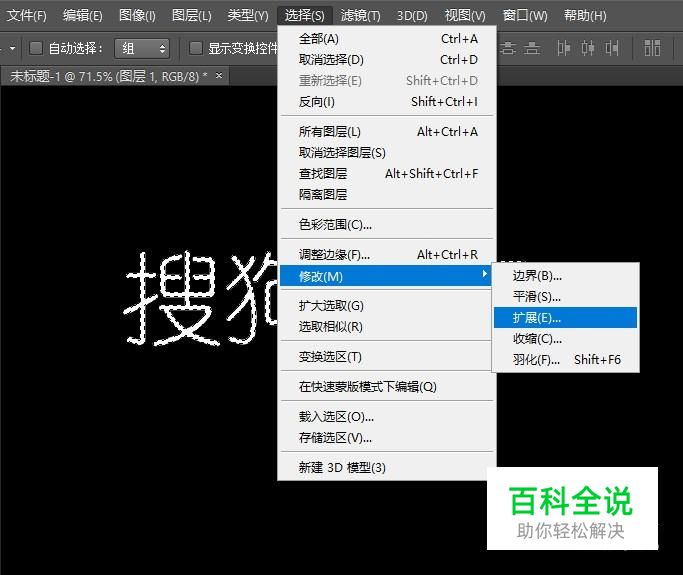Viewport: 683px width, 575px height.
Task: Choose 查找图层 menu entry
Action: (x=387, y=173)
